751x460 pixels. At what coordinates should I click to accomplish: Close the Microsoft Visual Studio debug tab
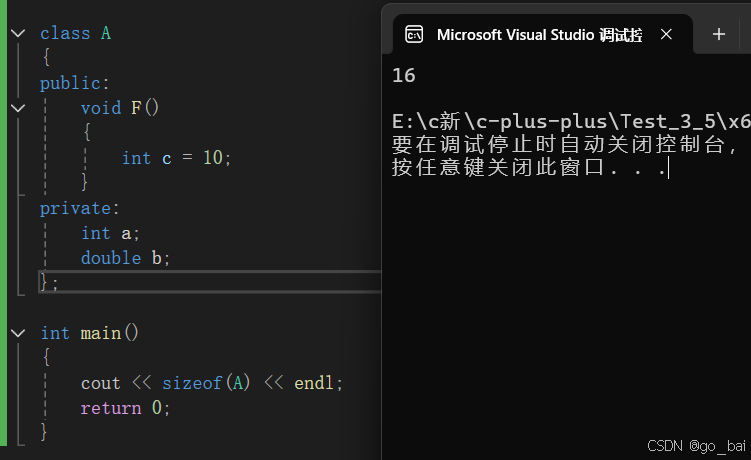(666, 34)
